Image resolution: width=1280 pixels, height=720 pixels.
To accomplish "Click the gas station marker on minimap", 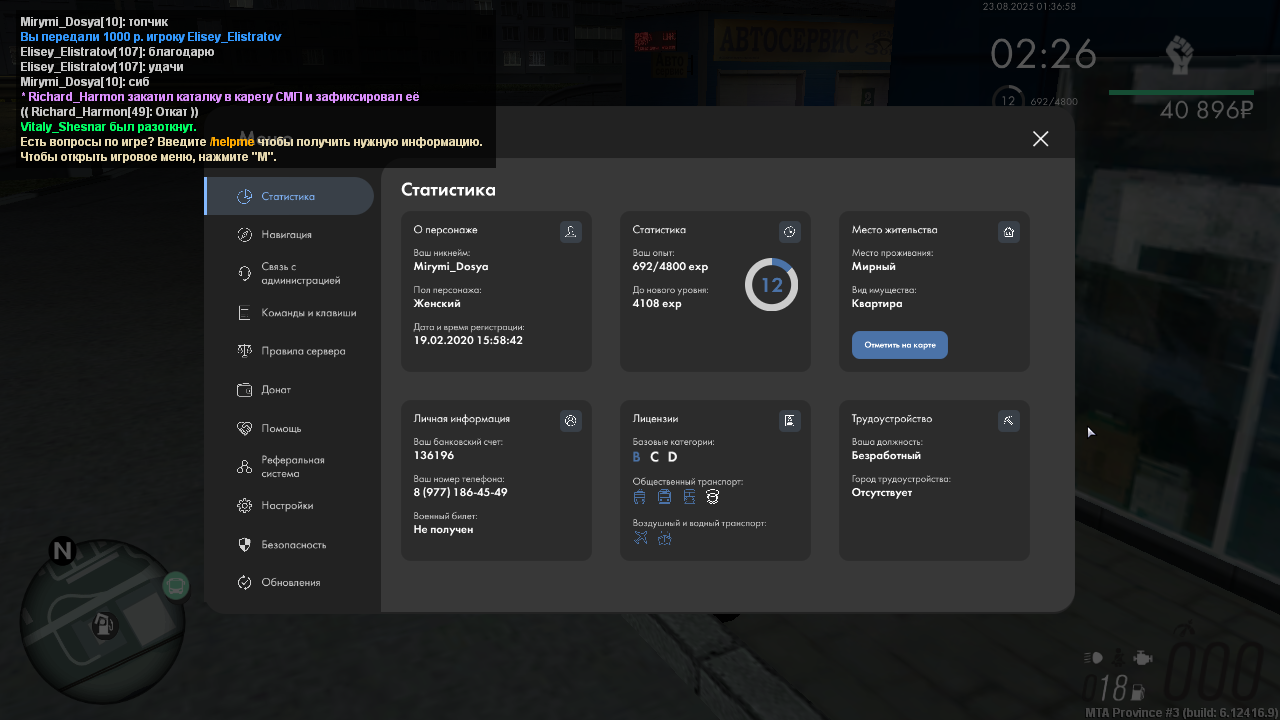I will coord(103,627).
